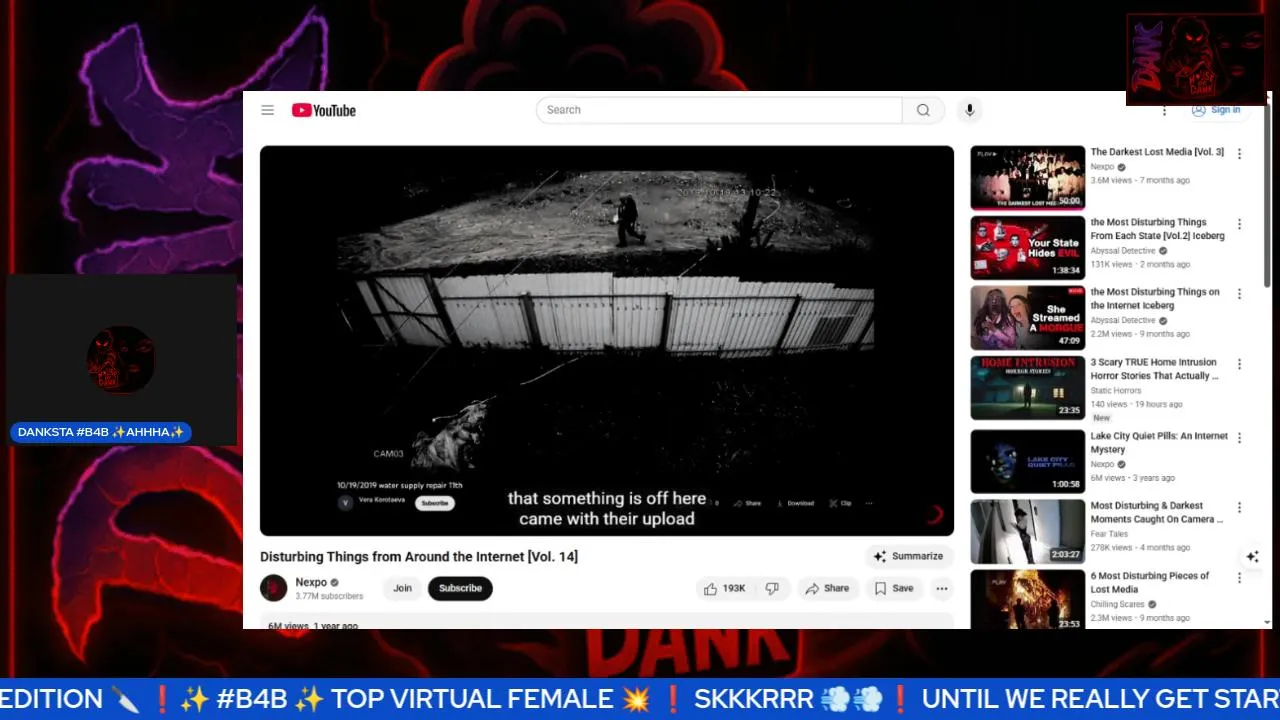Screen dimensions: 1280x720
Task: Open menu for The Darkest Lost Media video
Action: [x=1239, y=154]
